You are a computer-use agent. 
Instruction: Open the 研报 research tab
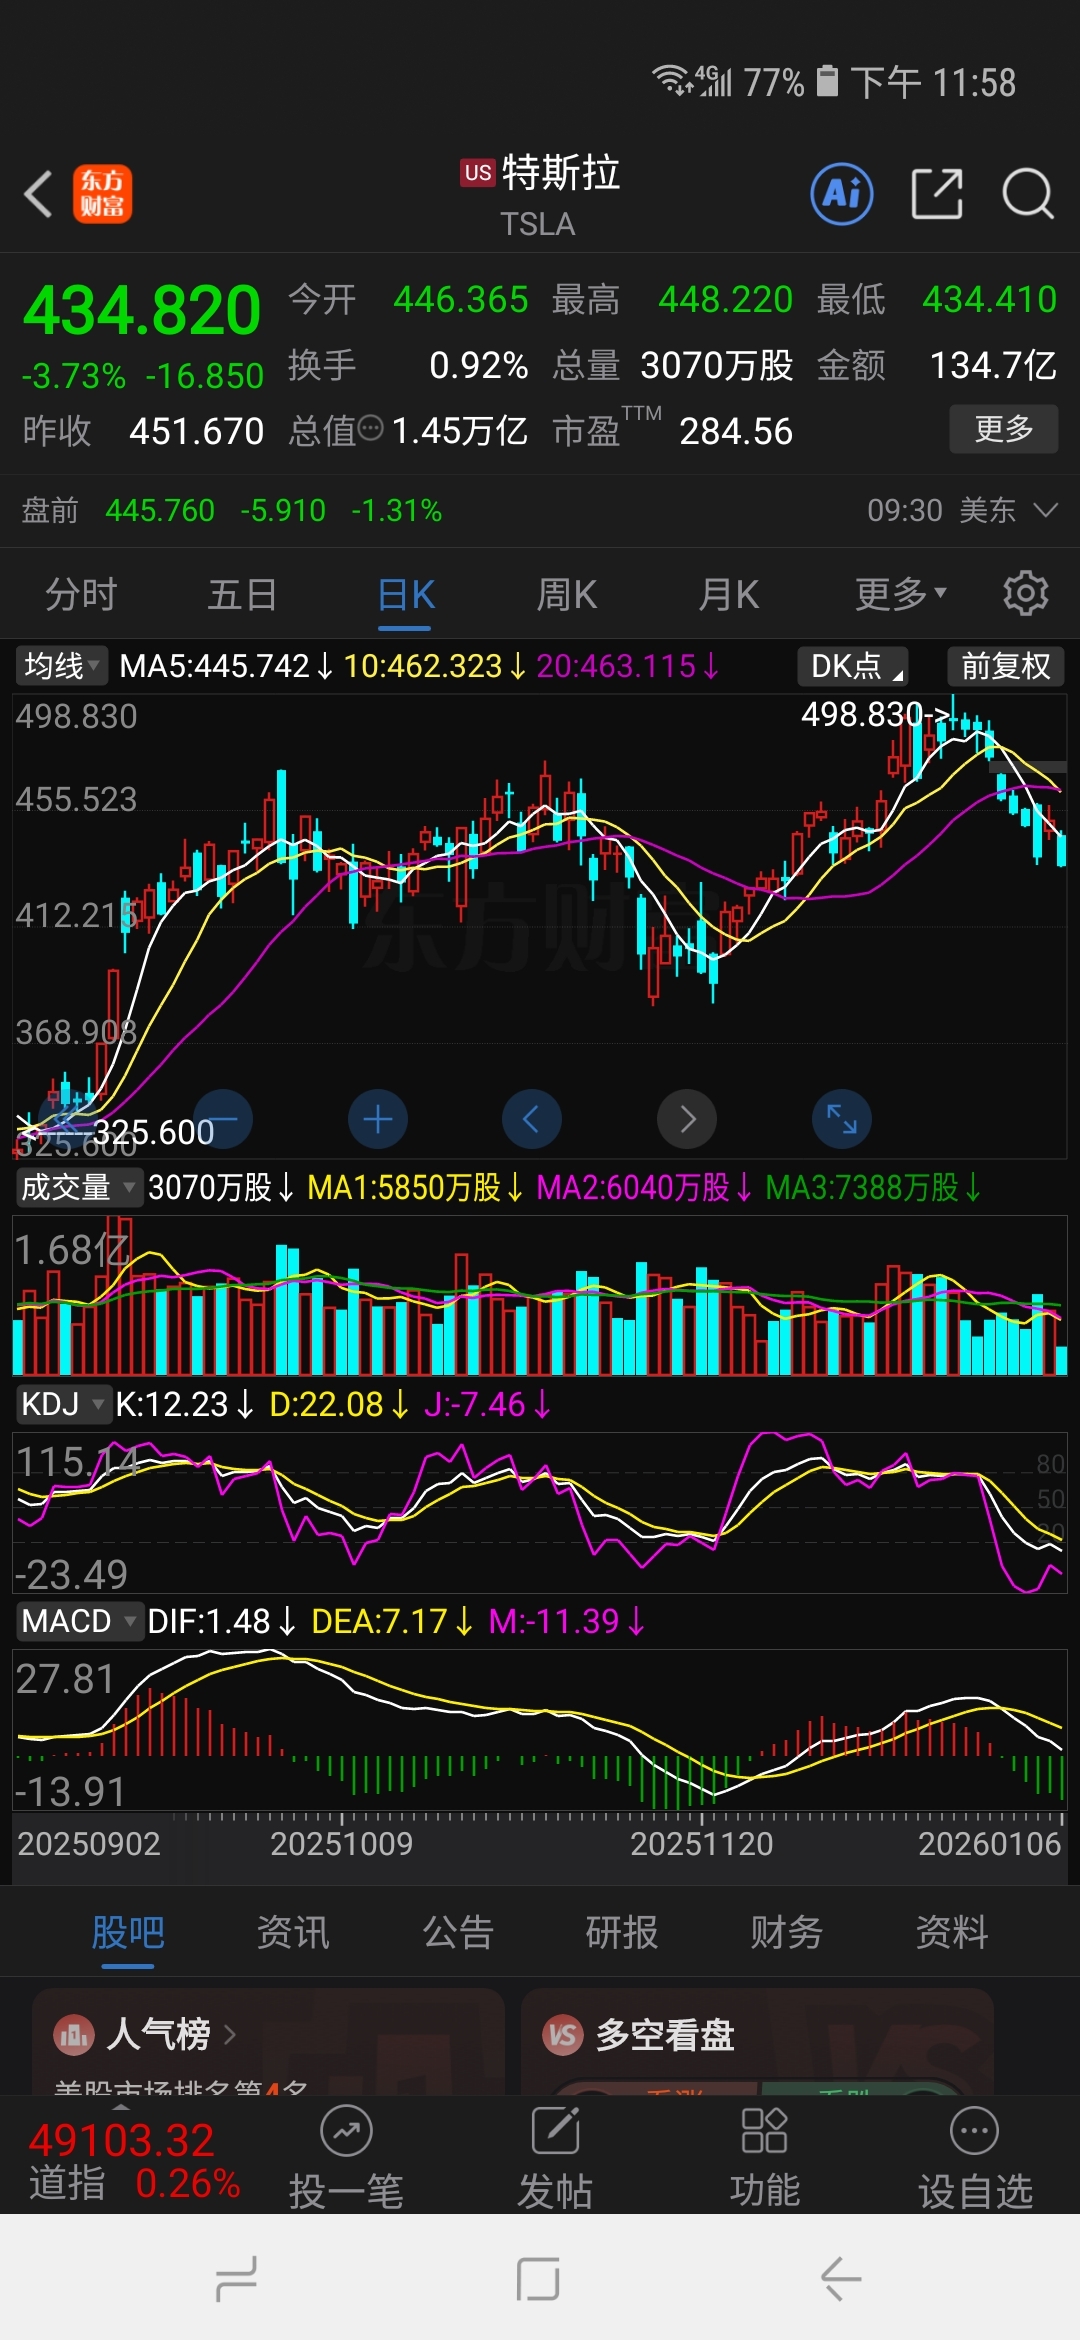click(622, 1932)
